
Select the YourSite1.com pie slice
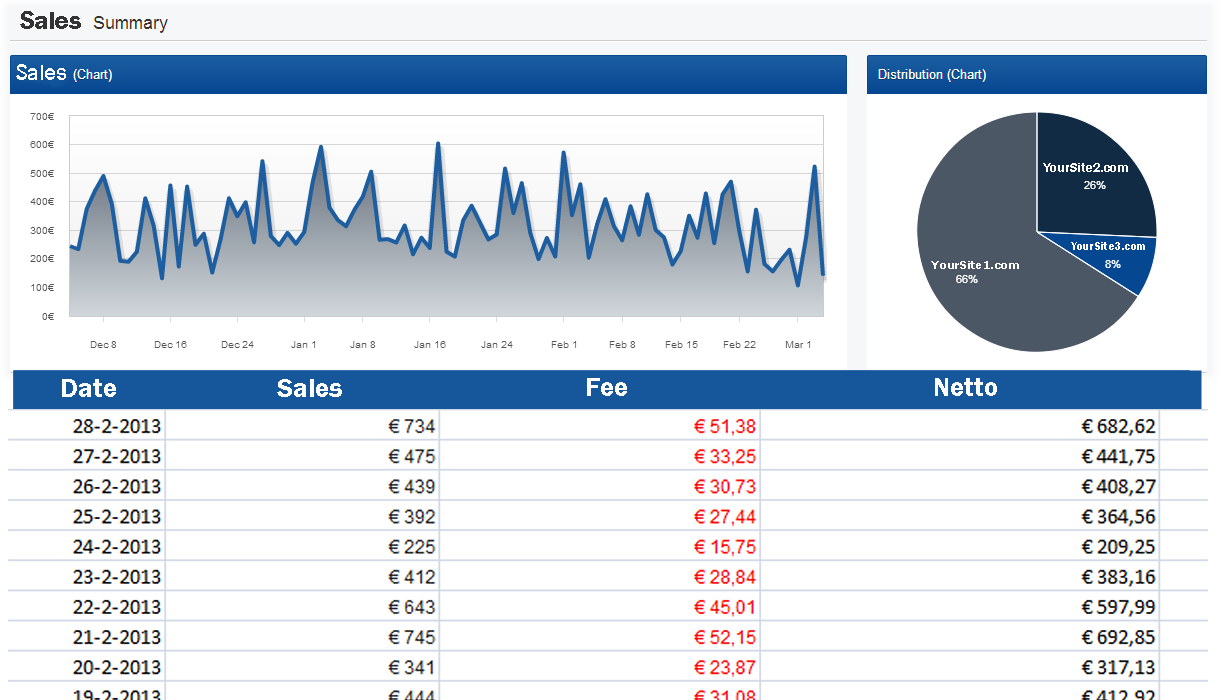(975, 265)
